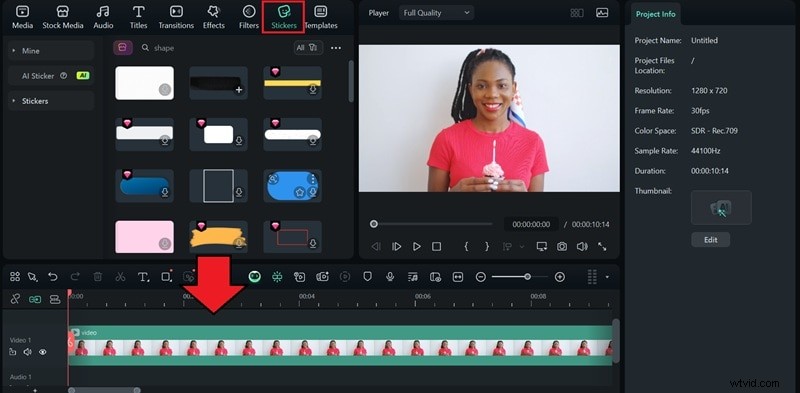The height and width of the screenshot is (393, 800).
Task: Click the timeline marker shield icon
Action: 367,277
